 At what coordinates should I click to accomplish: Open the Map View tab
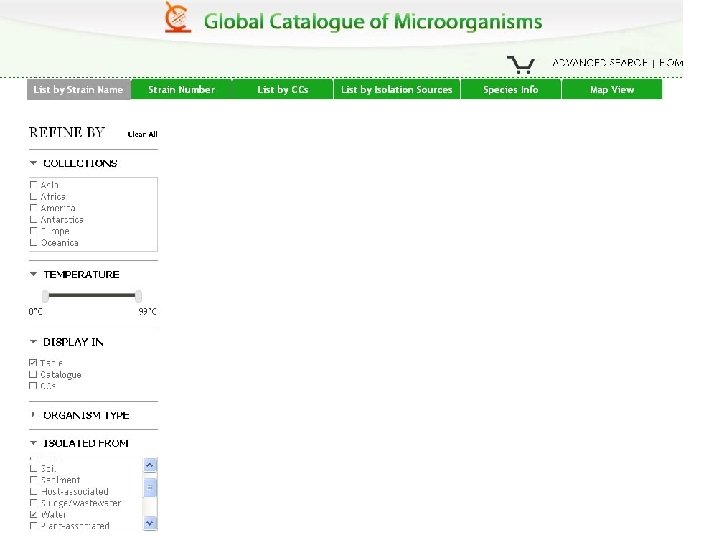tap(611, 90)
